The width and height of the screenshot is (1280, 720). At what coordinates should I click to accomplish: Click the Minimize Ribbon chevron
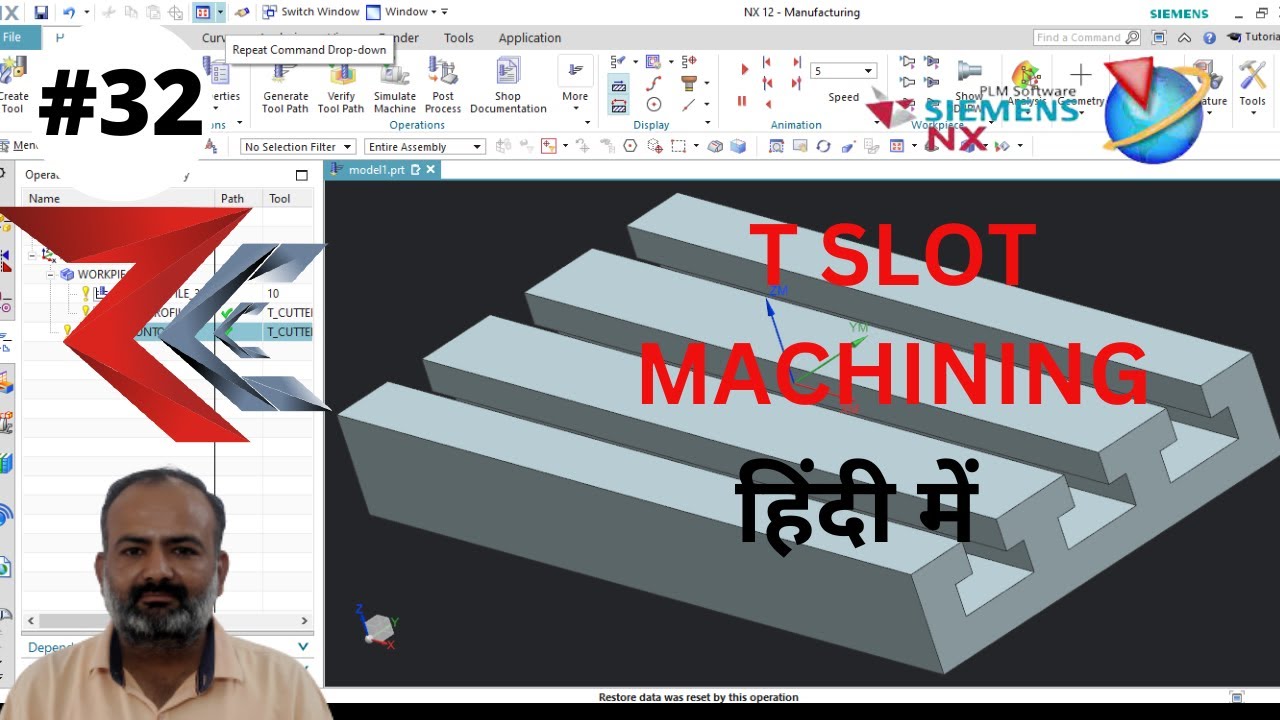click(x=1184, y=37)
